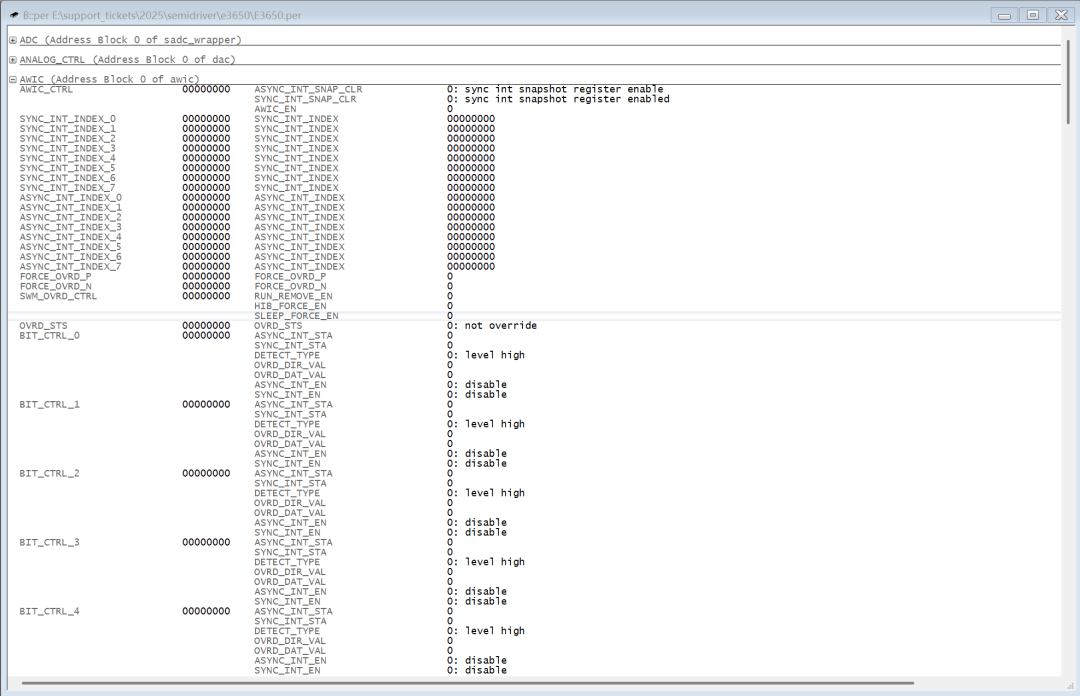Click the OVRD_STS not override value

click(491, 326)
